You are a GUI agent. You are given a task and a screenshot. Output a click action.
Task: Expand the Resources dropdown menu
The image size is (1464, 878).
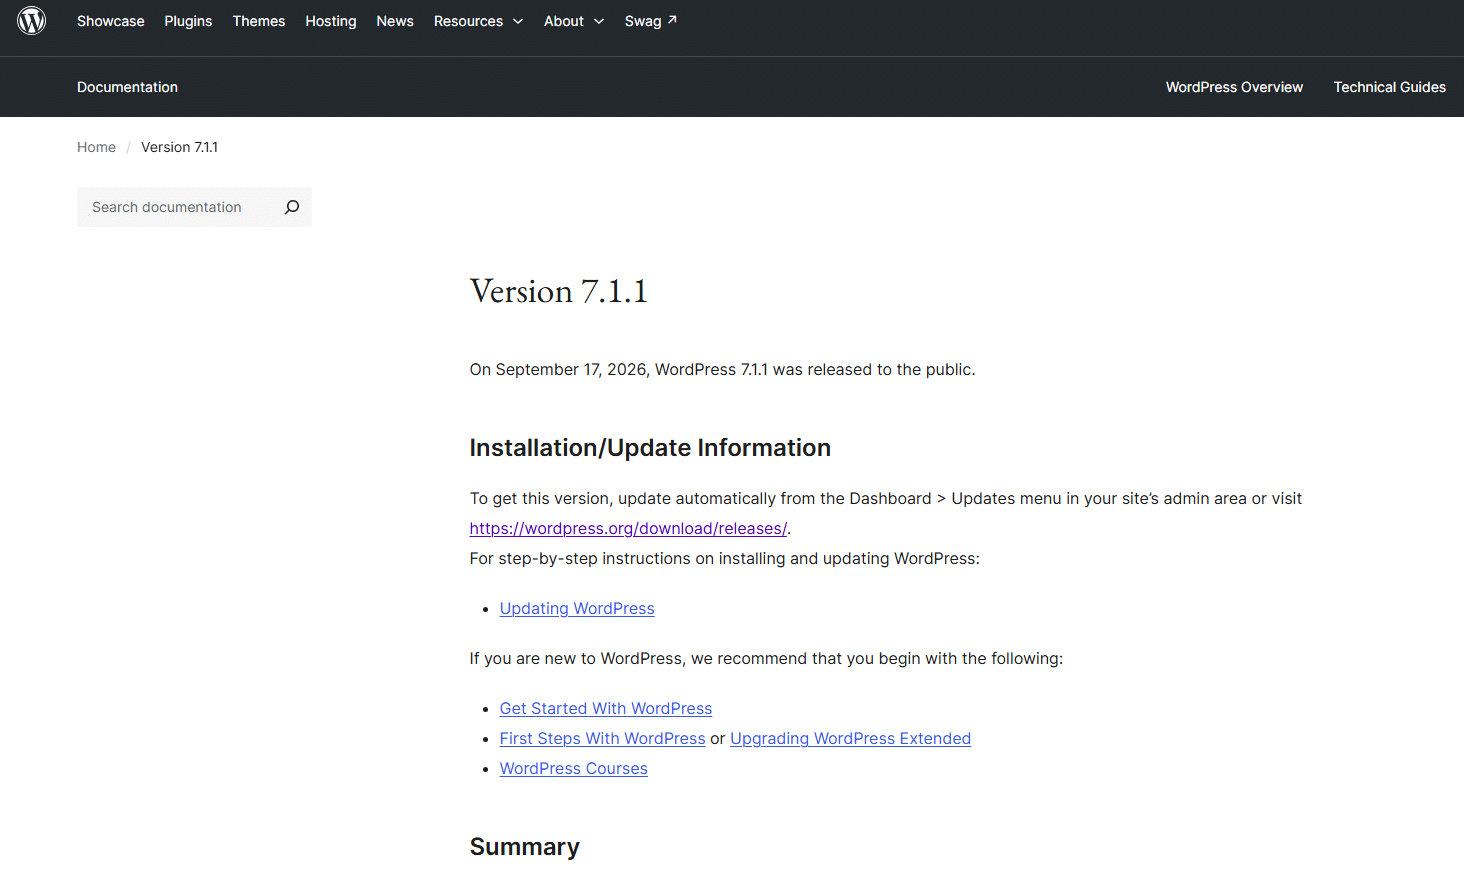(x=478, y=21)
